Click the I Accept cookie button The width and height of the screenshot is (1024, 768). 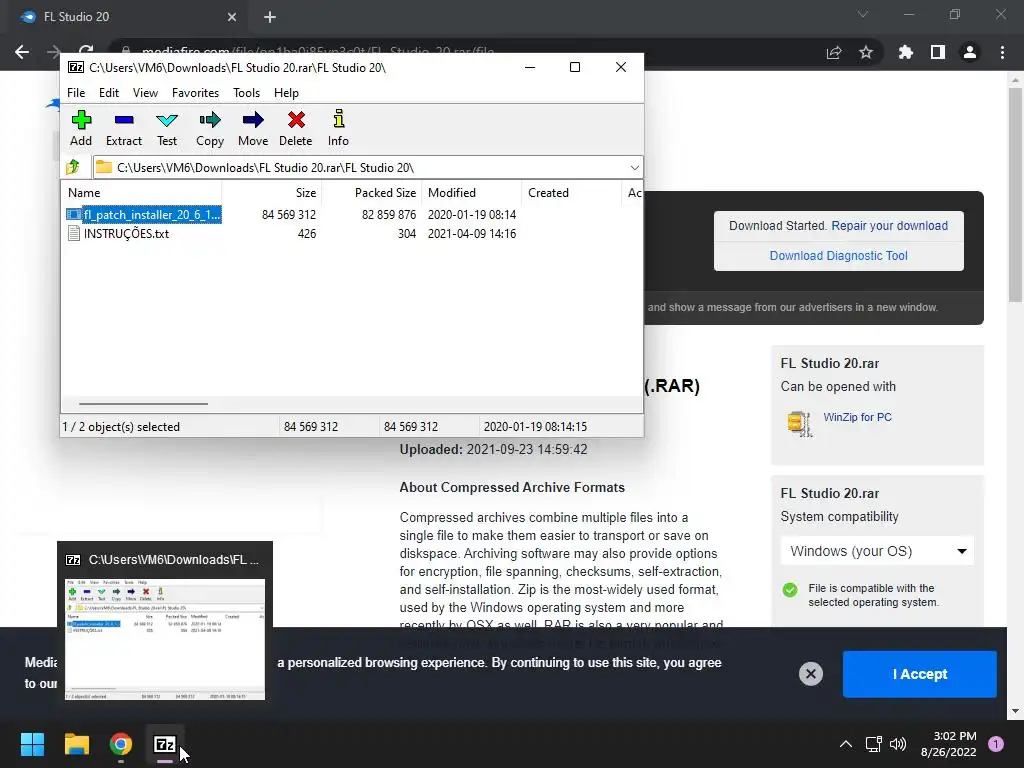920,674
